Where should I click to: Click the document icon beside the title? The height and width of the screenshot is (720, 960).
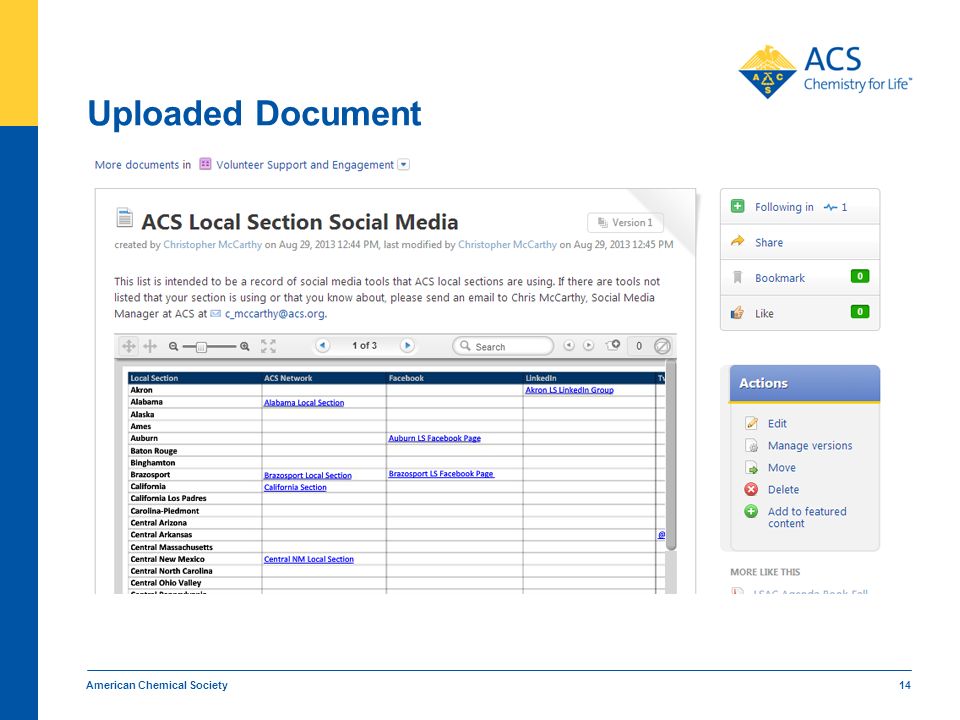(124, 217)
